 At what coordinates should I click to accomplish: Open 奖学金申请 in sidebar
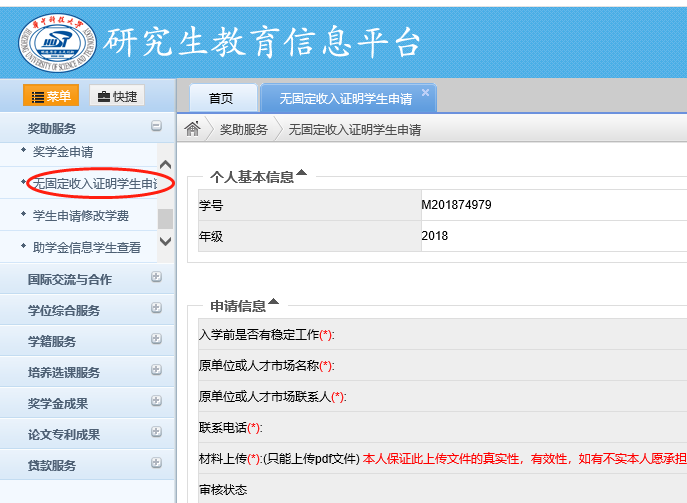pyautogui.click(x=63, y=152)
